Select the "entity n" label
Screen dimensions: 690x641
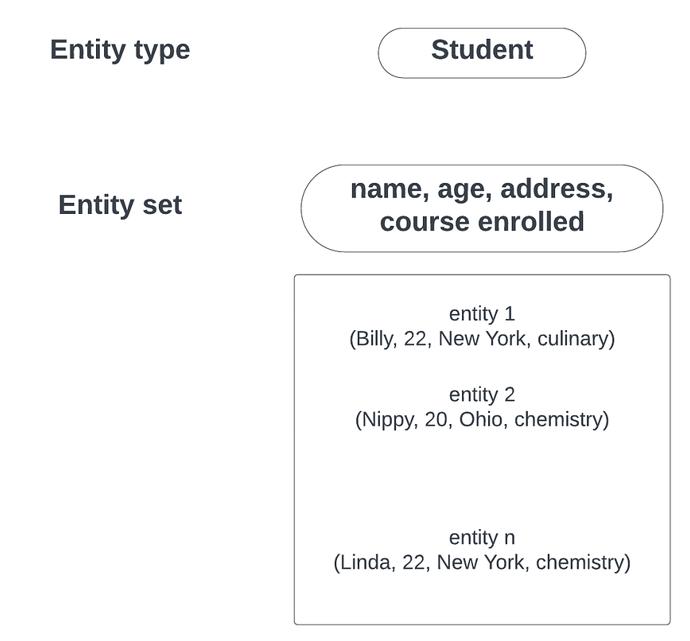point(482,538)
